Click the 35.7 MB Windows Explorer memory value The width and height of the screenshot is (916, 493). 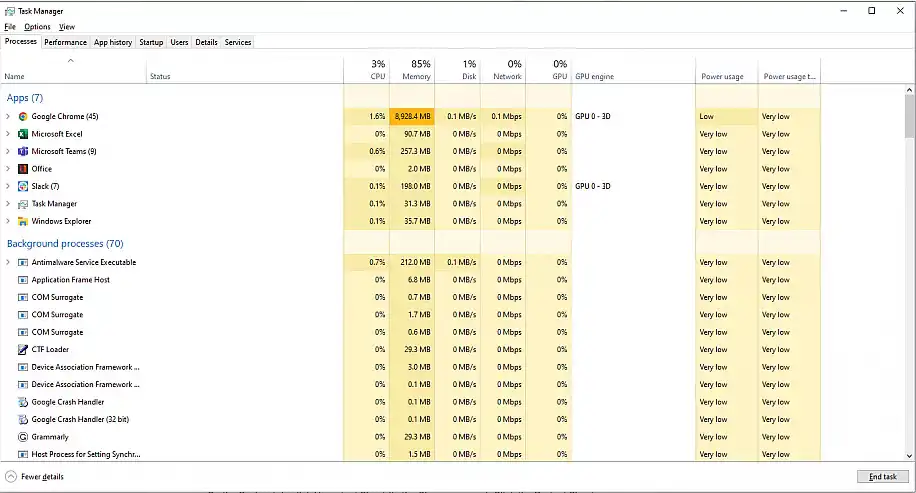click(417, 221)
